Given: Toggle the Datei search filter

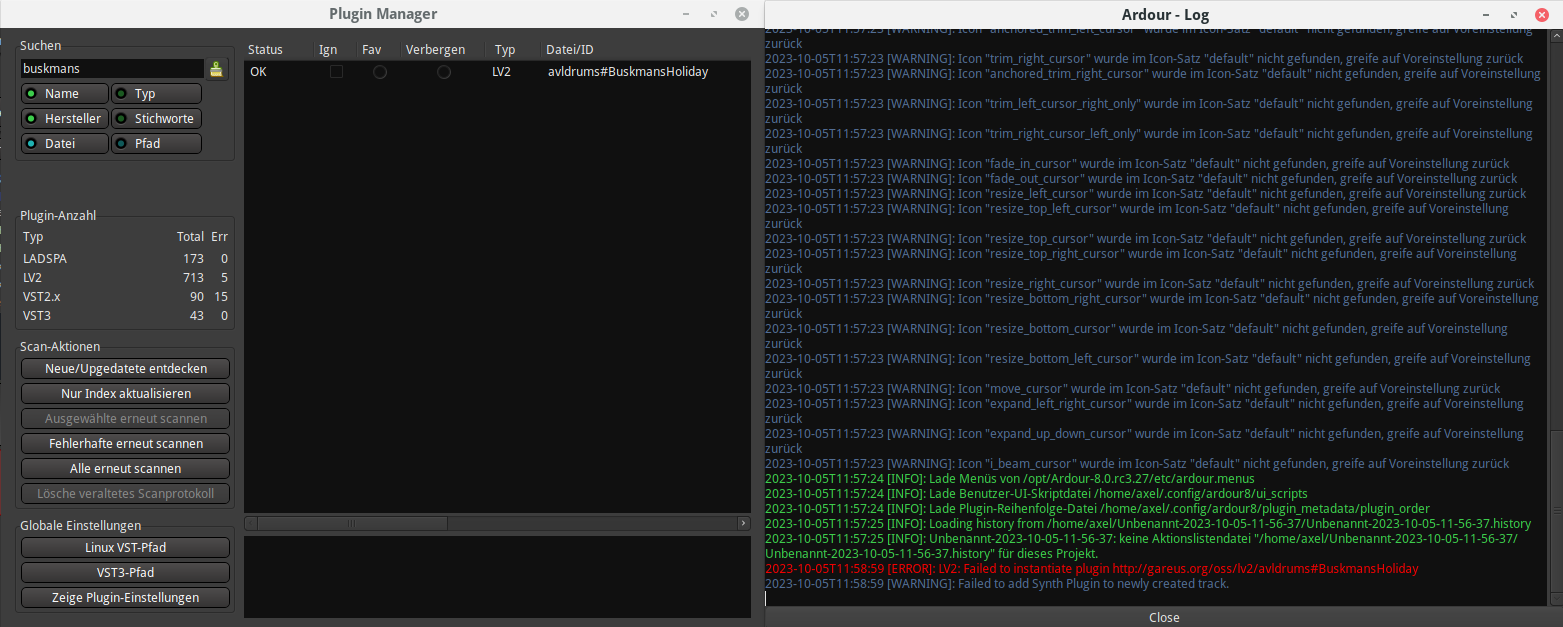Looking at the screenshot, I should [x=65, y=144].
